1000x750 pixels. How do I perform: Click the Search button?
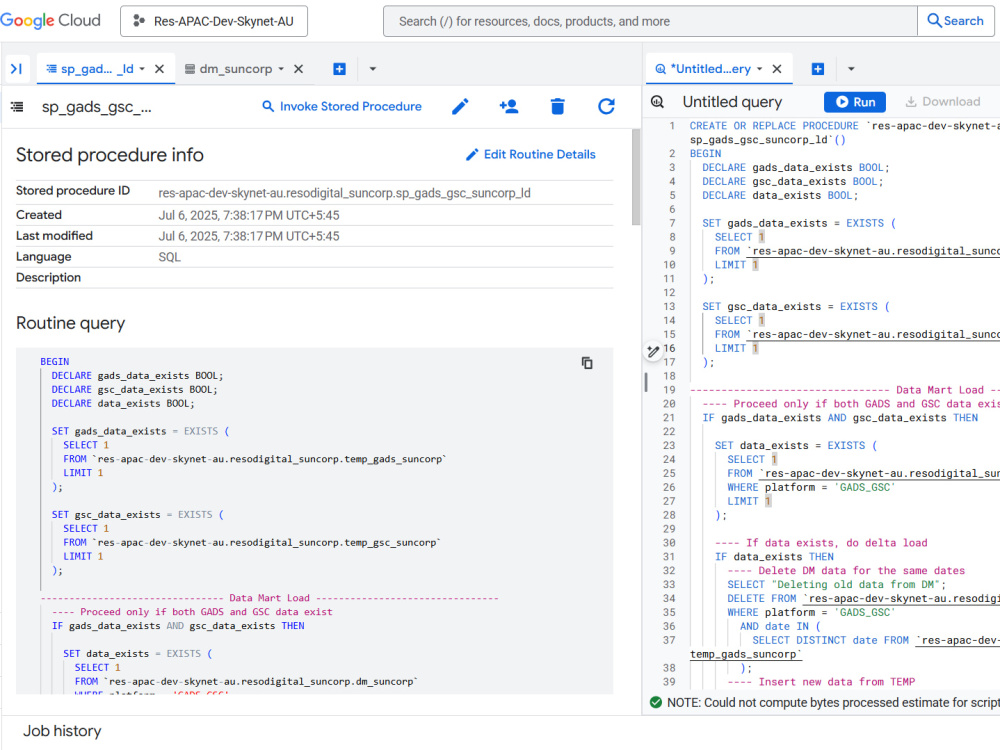tap(955, 21)
